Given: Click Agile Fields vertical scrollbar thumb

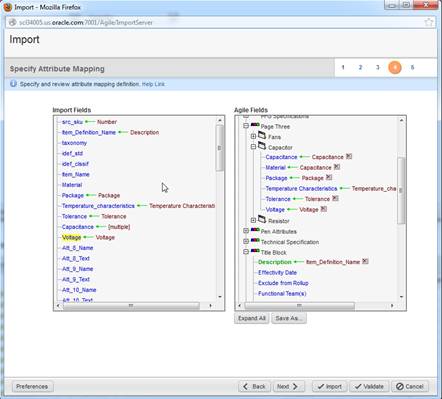Looking at the screenshot, I should click(401, 190).
